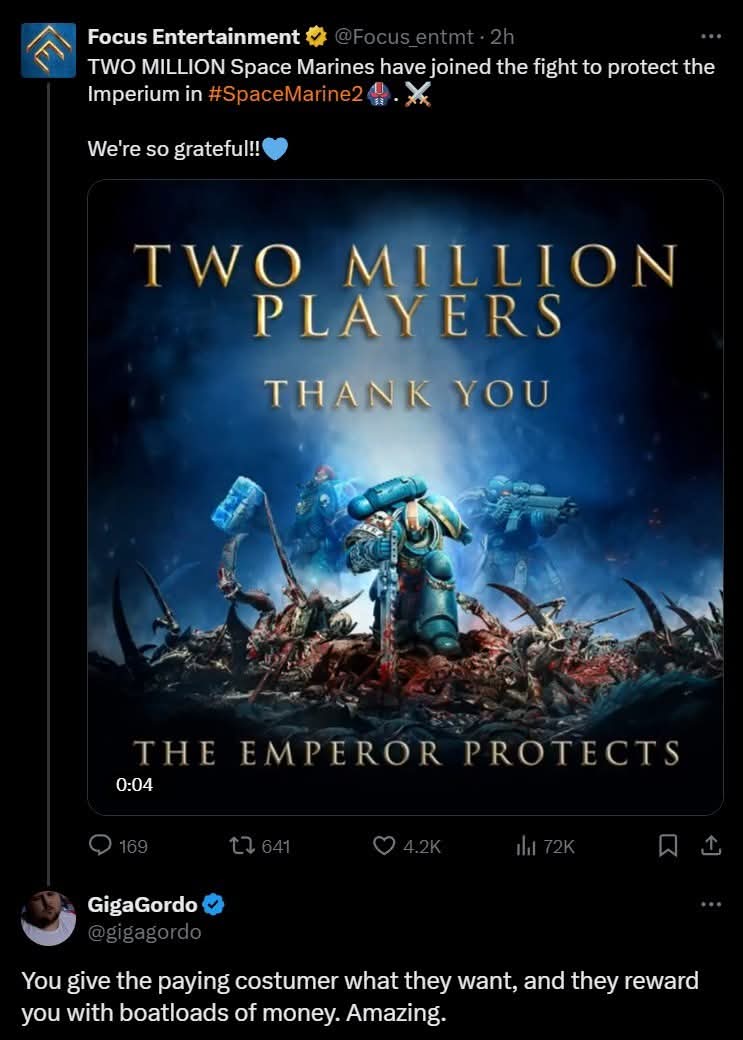
Task: Play the Two Million Players video
Action: tap(405, 497)
